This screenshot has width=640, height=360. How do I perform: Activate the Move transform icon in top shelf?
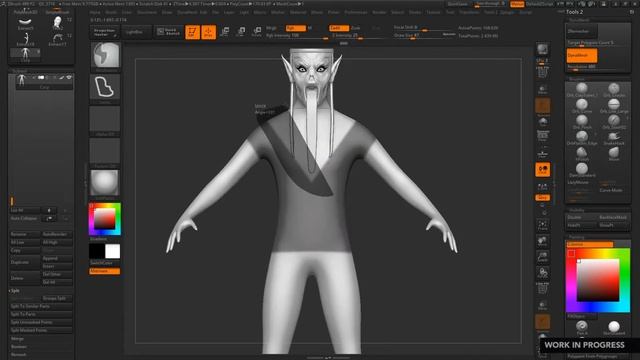(x=224, y=32)
